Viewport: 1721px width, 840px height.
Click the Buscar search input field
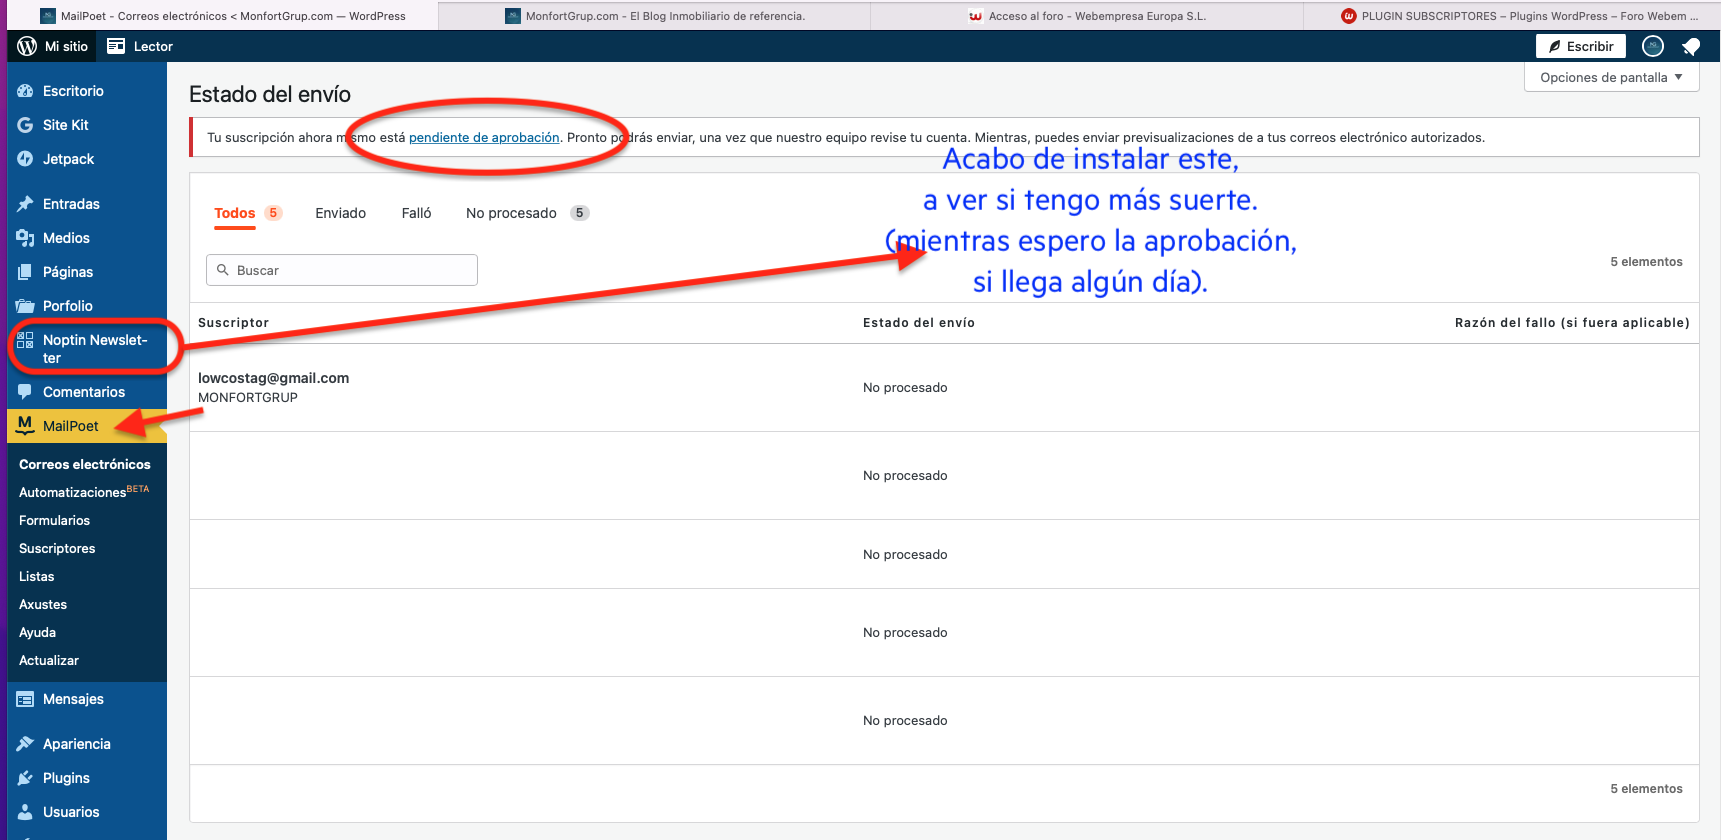coord(342,270)
